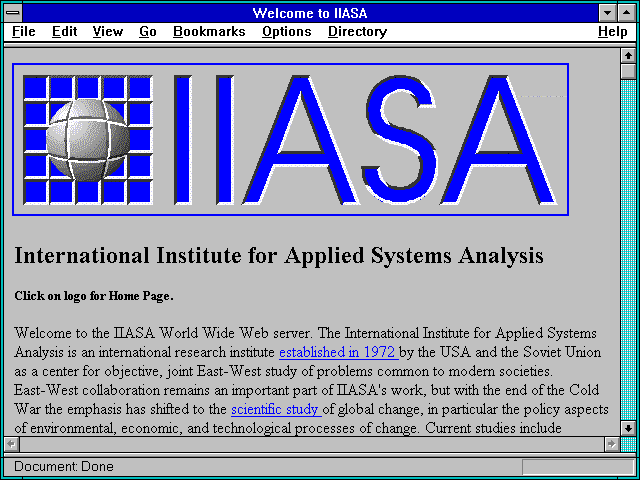The height and width of the screenshot is (480, 640).
Task: Click the IIASA logo image for Home Page
Action: [291, 139]
